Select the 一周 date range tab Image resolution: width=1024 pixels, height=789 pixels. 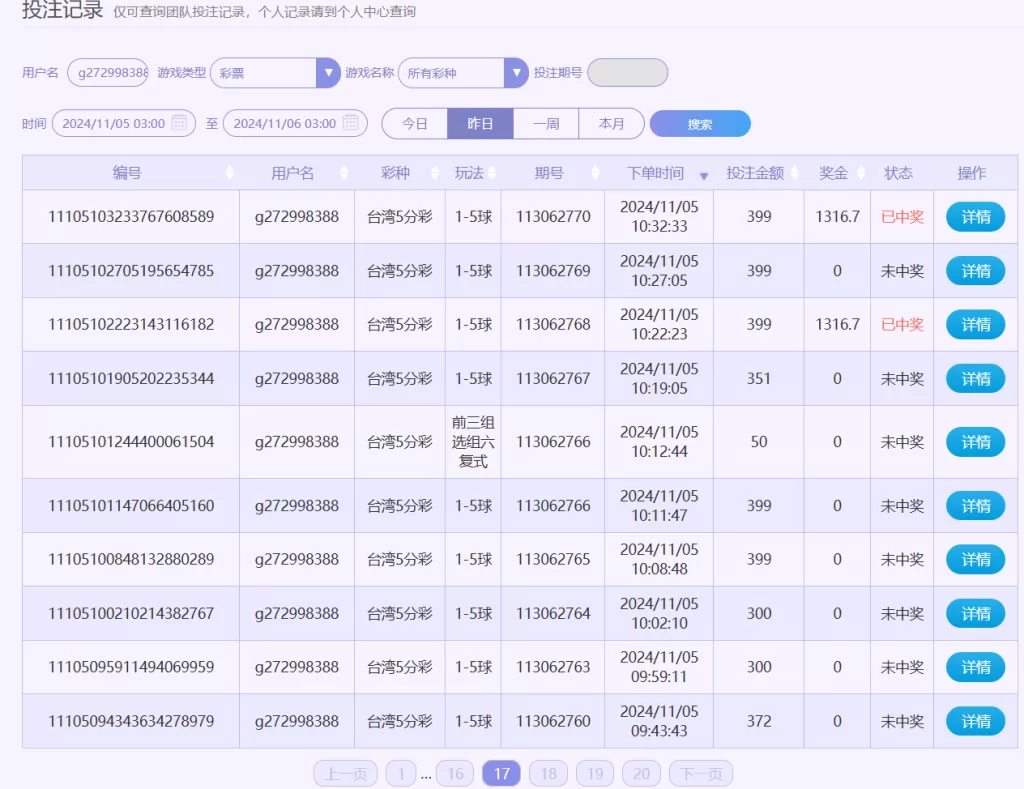546,123
